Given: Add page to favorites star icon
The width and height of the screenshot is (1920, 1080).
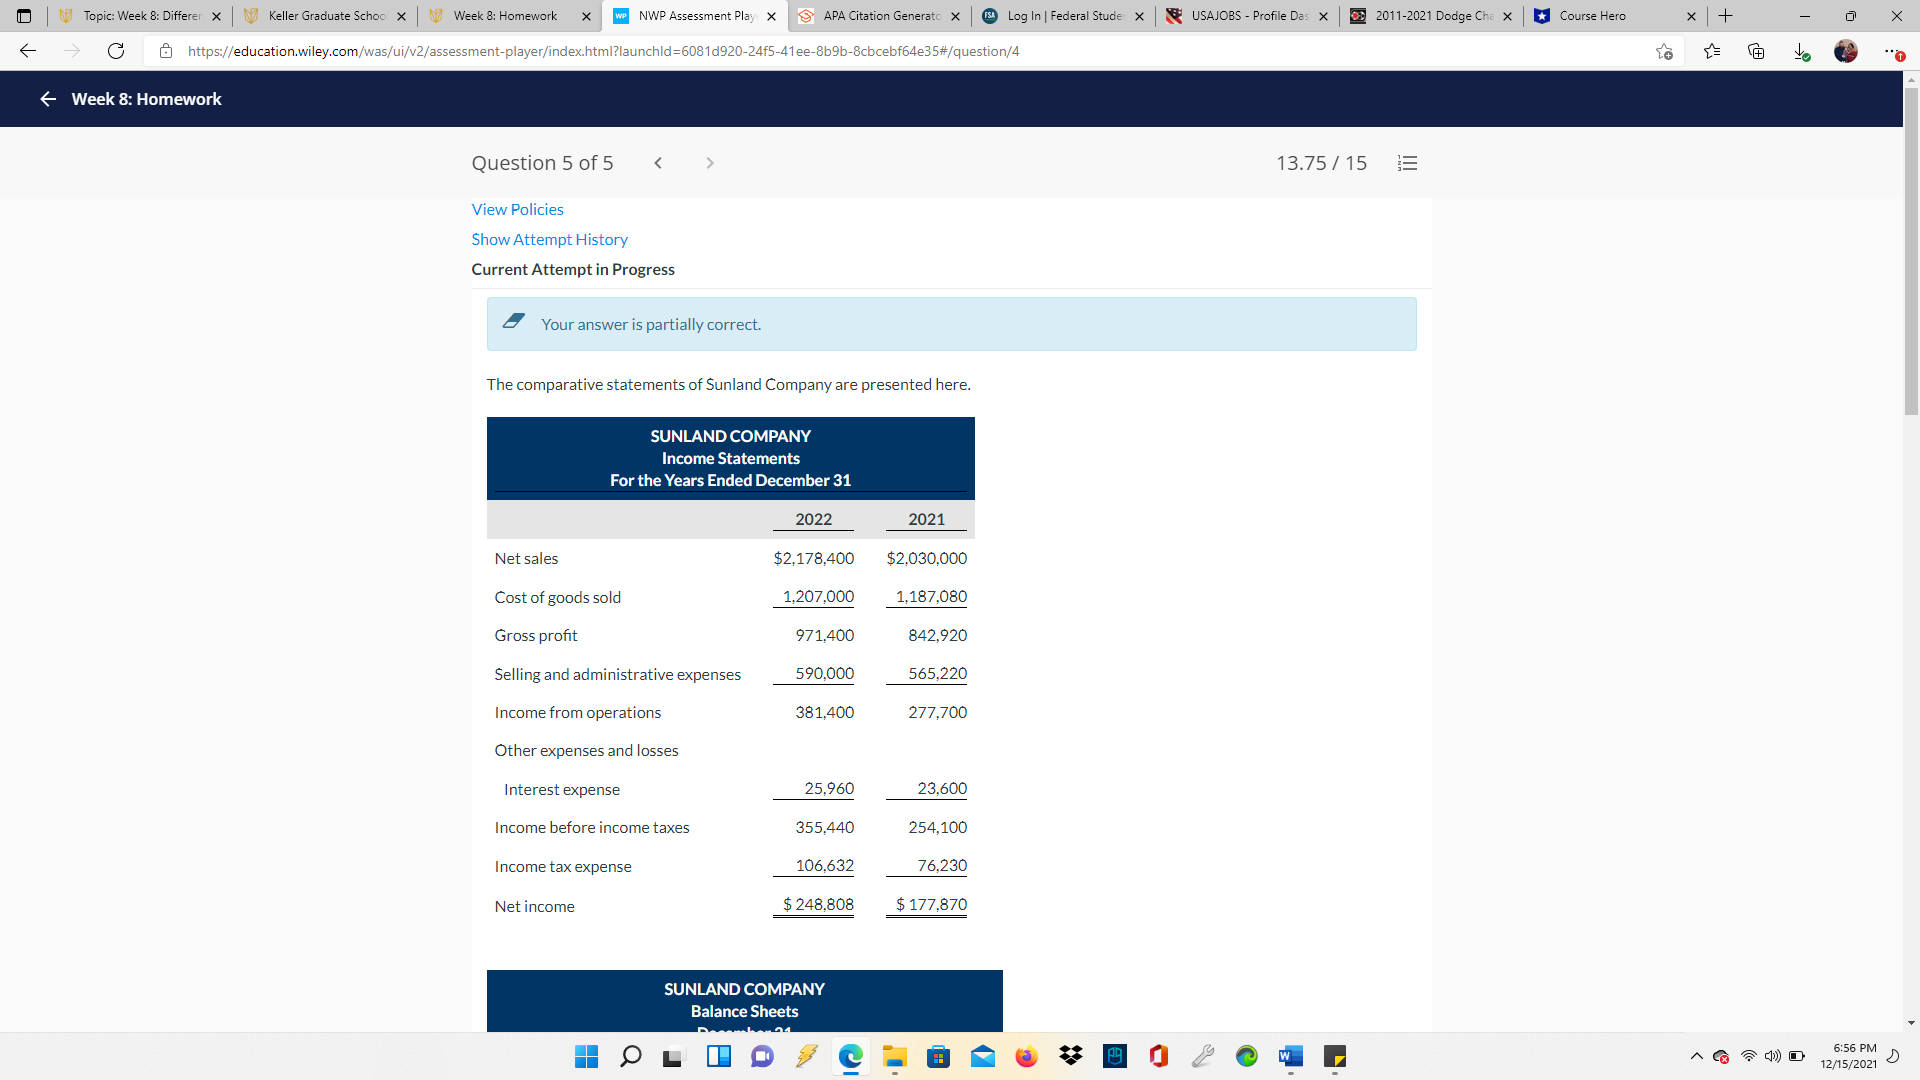Looking at the screenshot, I should coord(1664,51).
